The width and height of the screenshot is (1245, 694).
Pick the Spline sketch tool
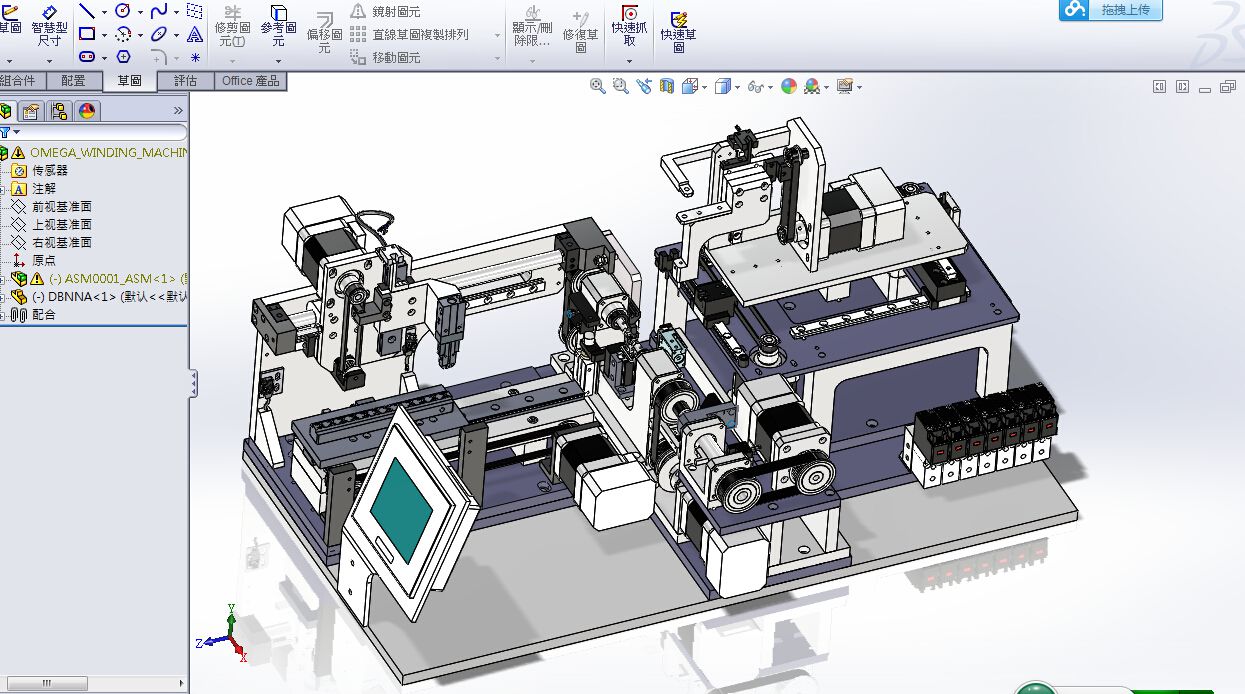click(158, 11)
